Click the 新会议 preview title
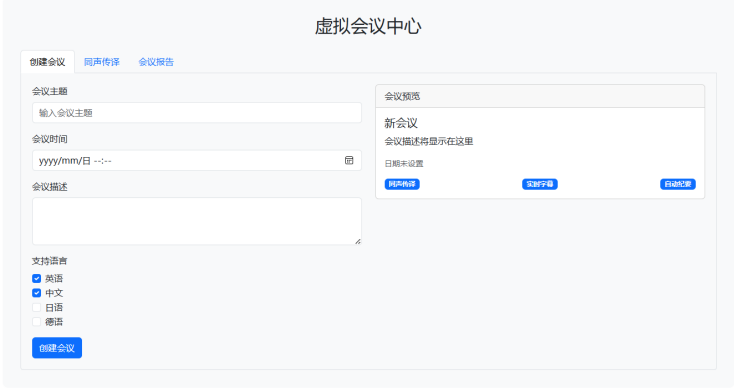This screenshot has height=390, width=734. point(401,123)
